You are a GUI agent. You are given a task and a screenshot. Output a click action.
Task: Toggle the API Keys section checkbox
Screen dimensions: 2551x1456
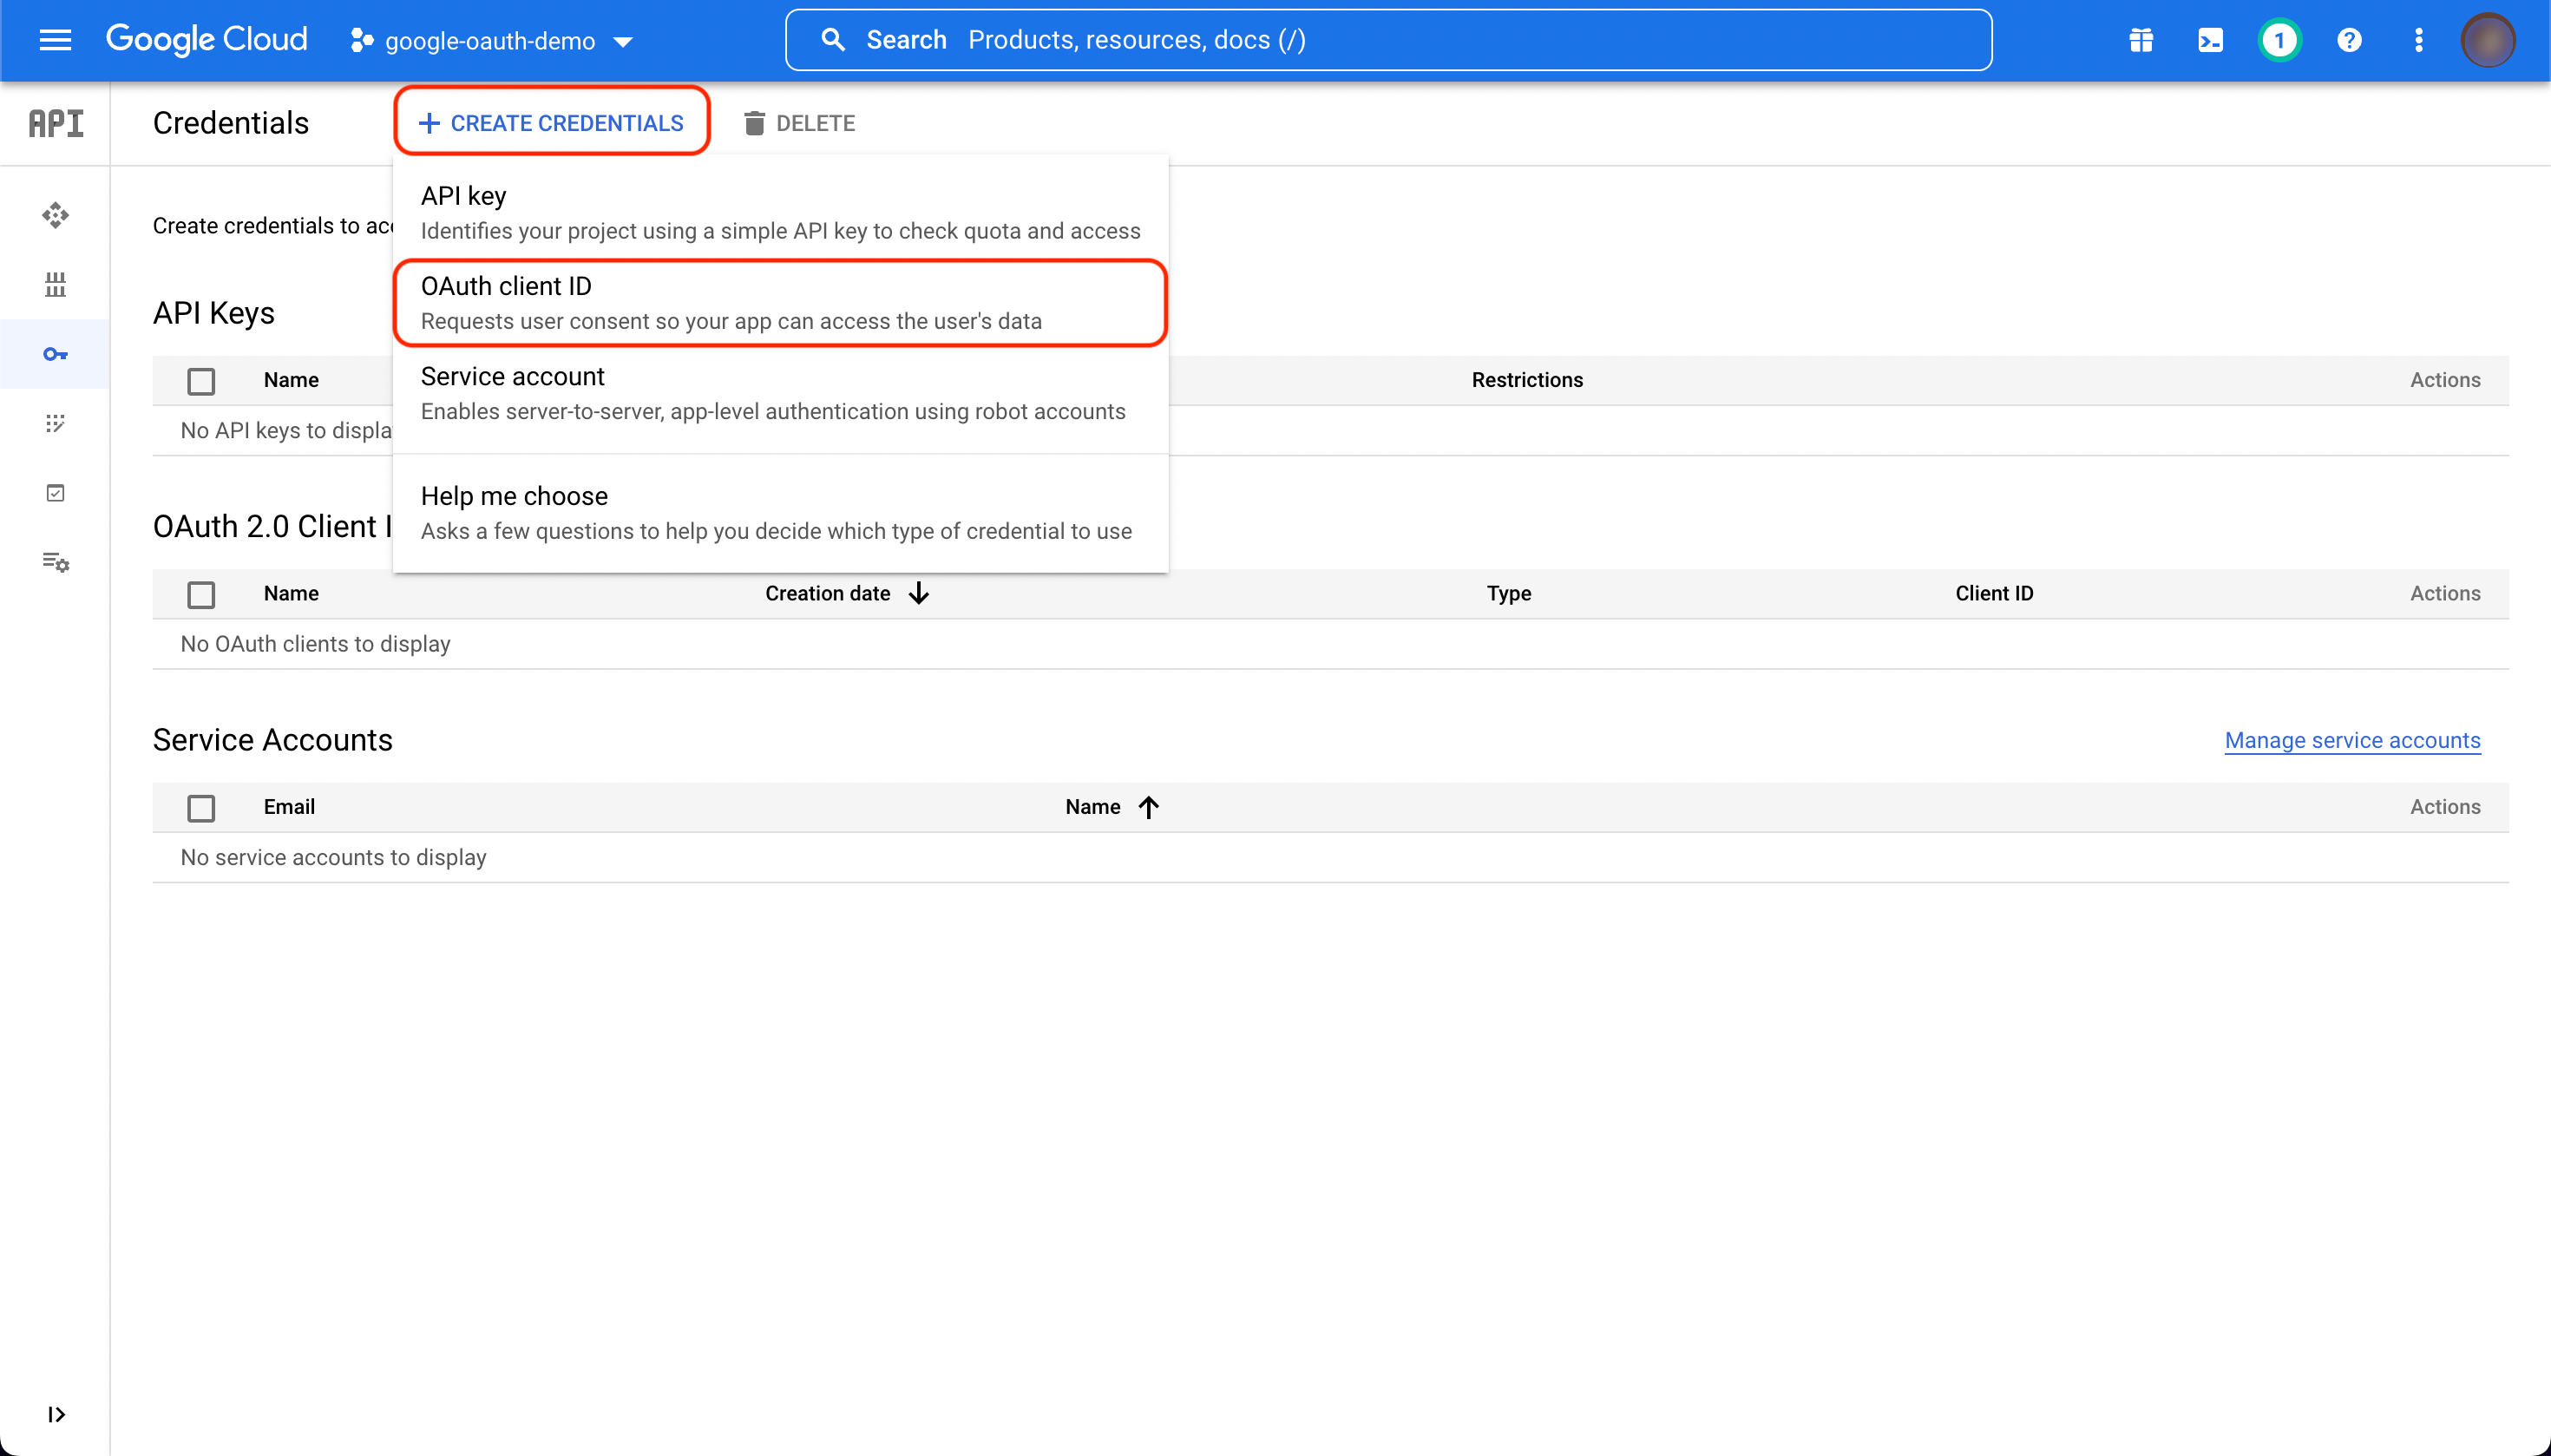(200, 380)
